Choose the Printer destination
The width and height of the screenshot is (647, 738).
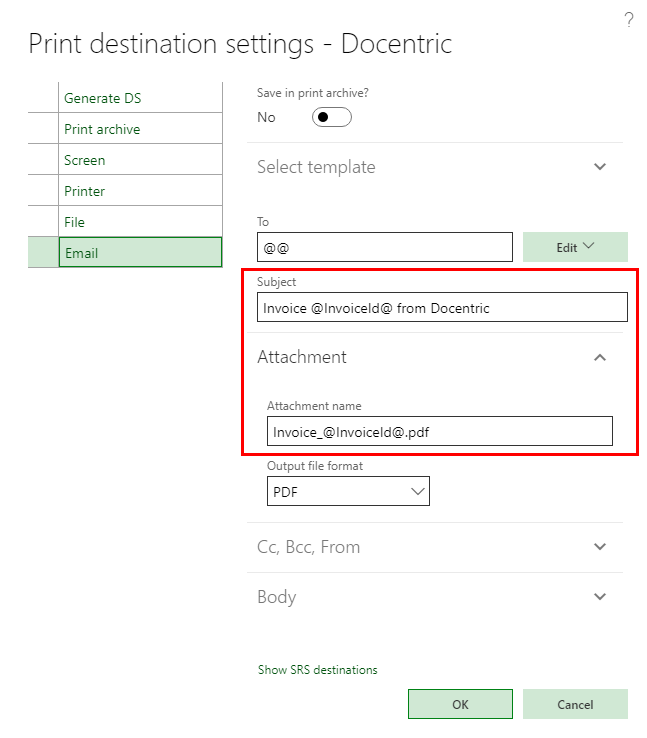pyautogui.click(x=85, y=191)
